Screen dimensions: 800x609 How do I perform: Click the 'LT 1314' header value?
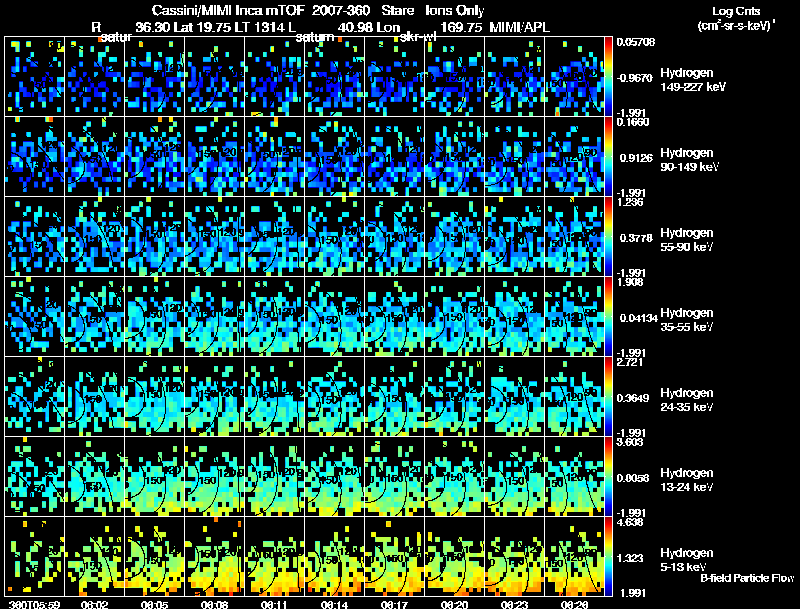click(261, 27)
